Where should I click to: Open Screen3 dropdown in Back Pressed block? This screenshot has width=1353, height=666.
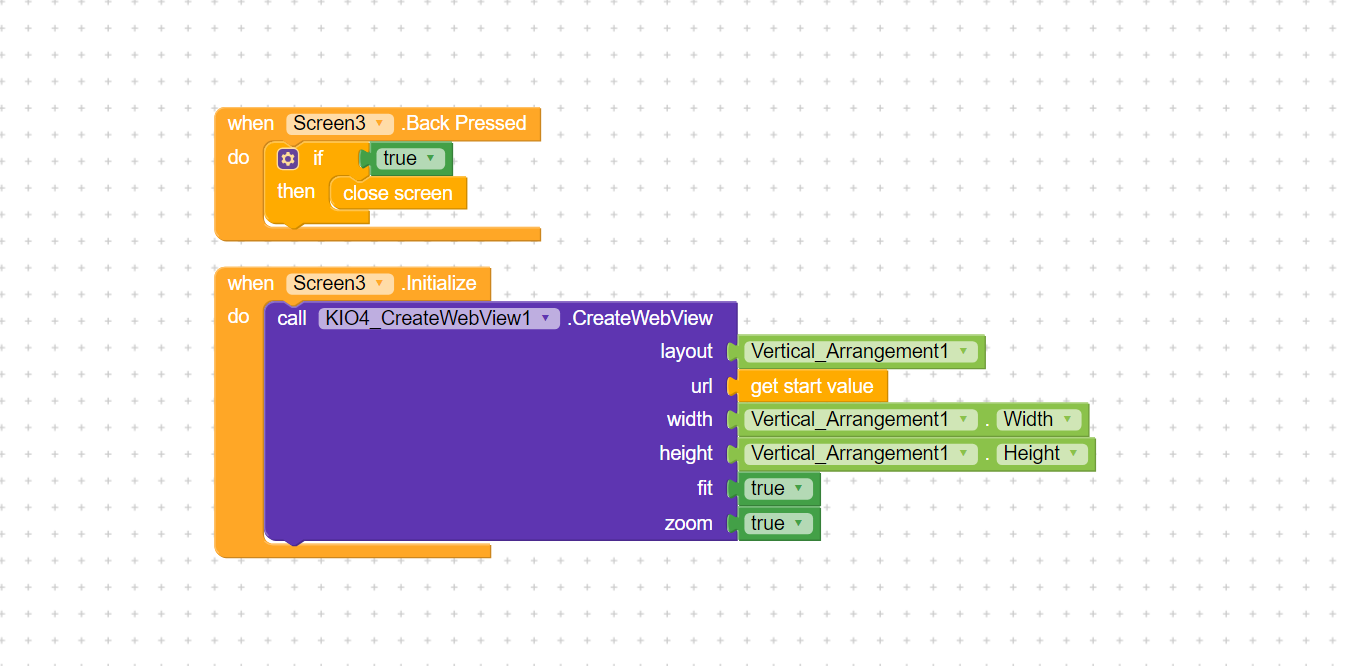(x=340, y=124)
